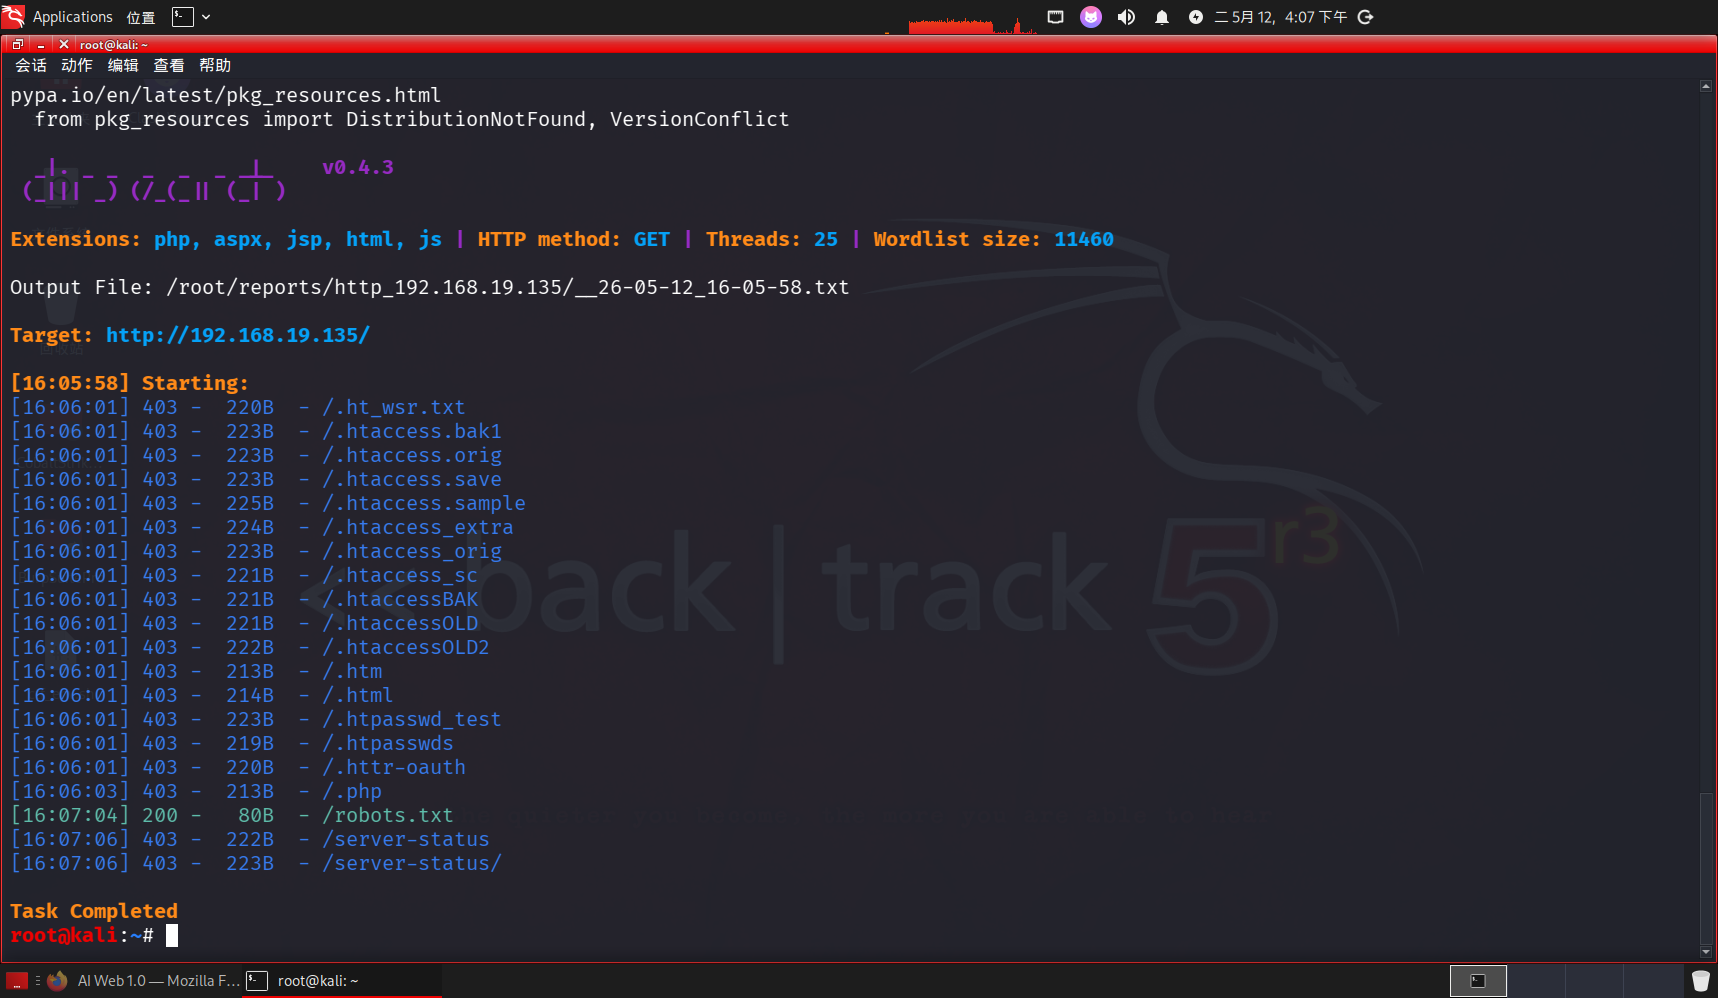Click the /.htaccess.bak1 path text
Viewport: 1718px width, 998px height.
(412, 431)
